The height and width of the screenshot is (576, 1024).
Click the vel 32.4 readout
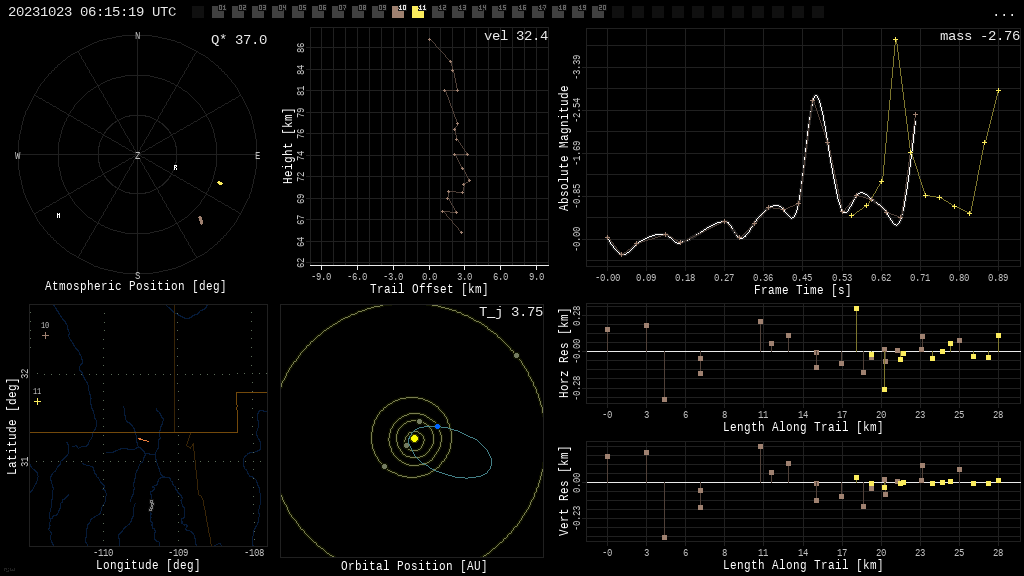pos(516,36)
